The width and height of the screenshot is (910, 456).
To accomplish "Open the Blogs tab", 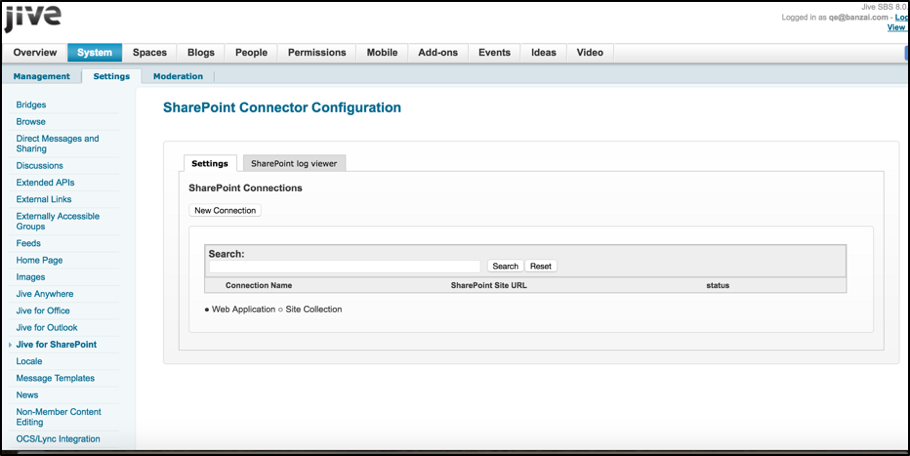I will click(201, 52).
